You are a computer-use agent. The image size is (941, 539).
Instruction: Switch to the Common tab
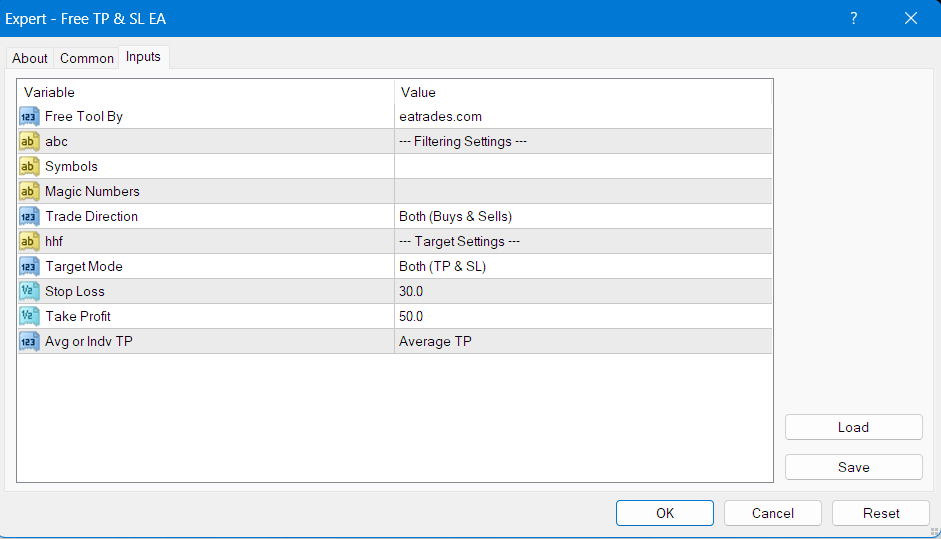click(86, 58)
